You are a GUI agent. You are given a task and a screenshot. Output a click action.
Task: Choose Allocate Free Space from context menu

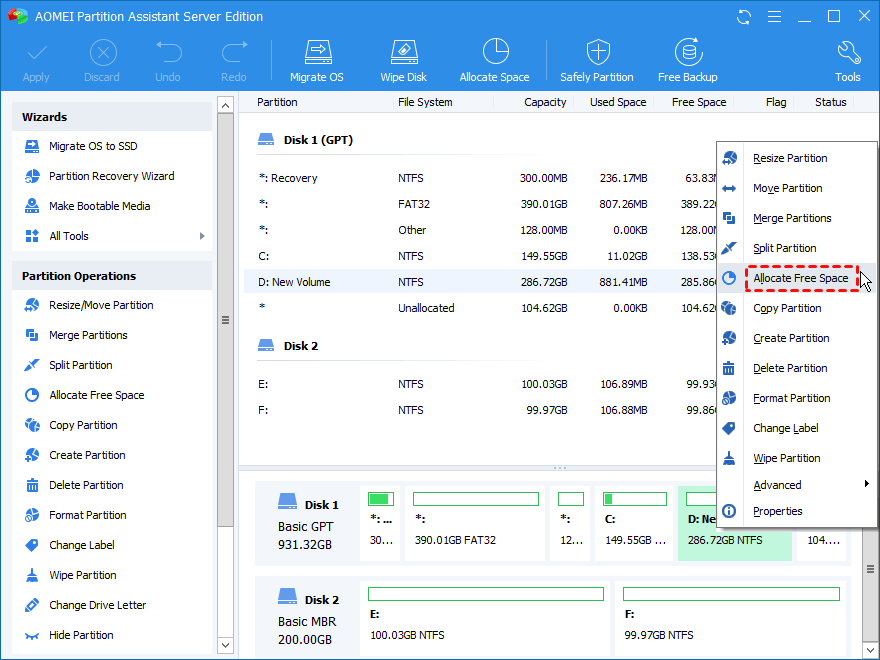point(800,278)
